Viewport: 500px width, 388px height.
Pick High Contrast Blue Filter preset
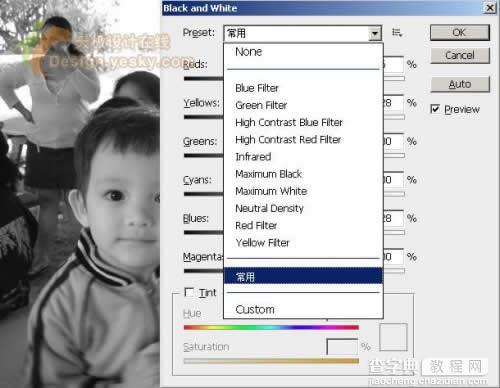click(289, 122)
